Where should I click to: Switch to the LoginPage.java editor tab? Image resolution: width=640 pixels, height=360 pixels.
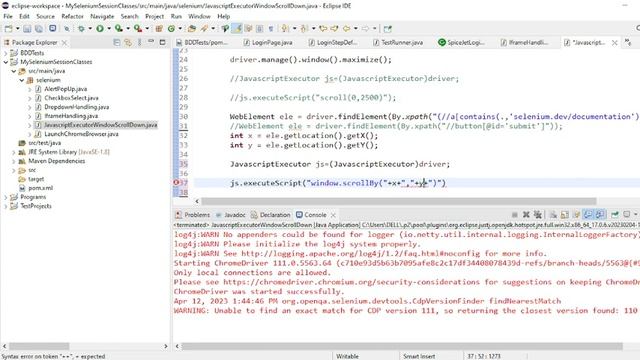pyautogui.click(x=268, y=42)
